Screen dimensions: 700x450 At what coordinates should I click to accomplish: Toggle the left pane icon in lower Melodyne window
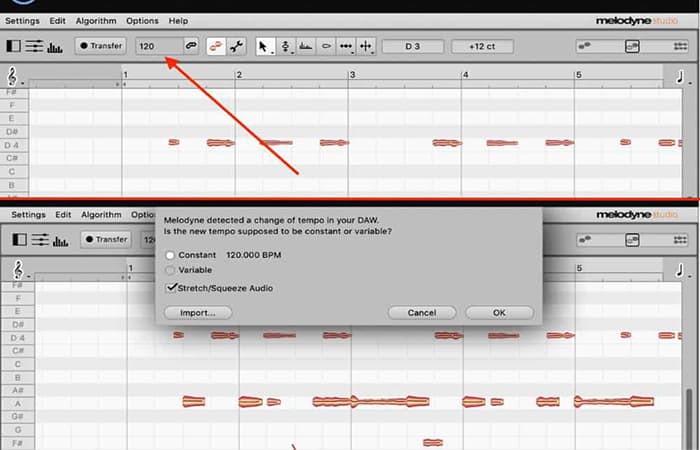(19, 240)
